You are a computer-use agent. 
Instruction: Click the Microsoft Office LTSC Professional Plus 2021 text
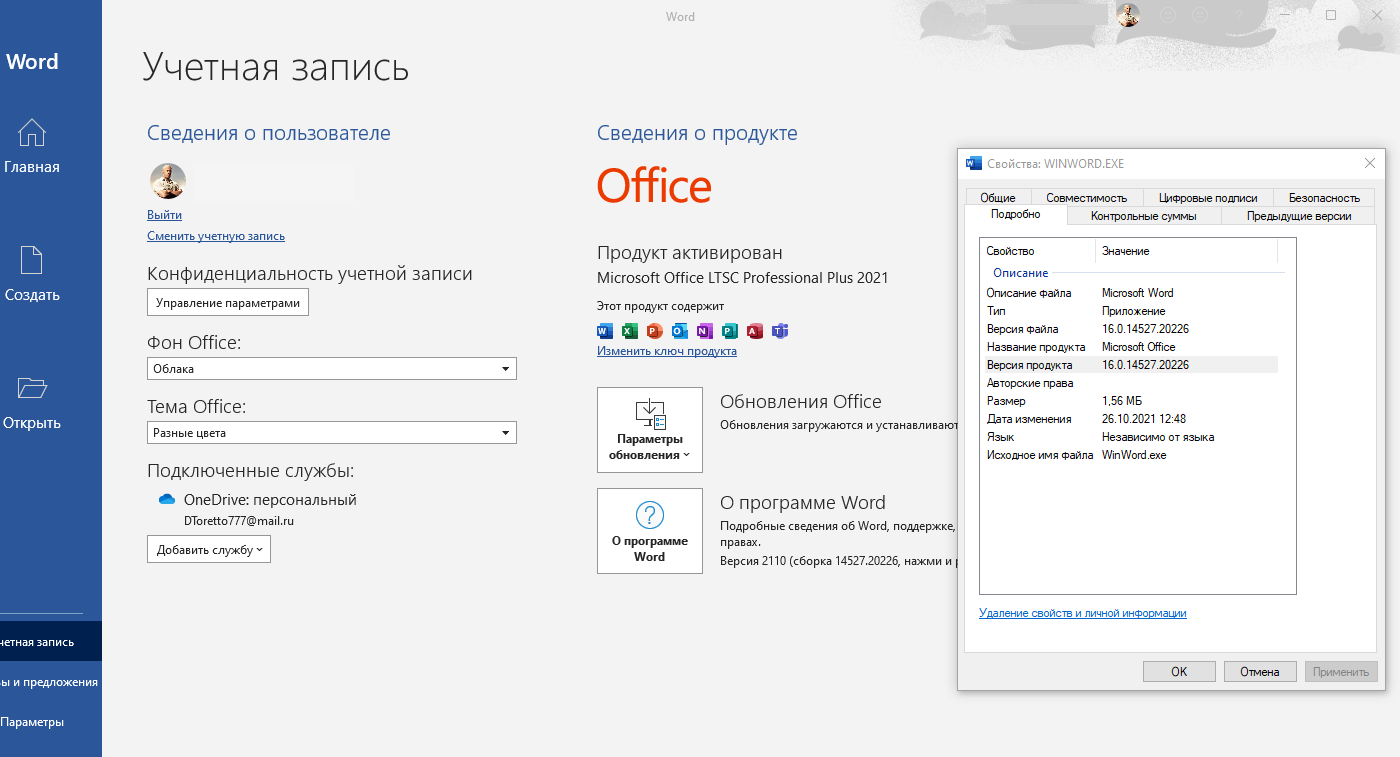tap(742, 278)
